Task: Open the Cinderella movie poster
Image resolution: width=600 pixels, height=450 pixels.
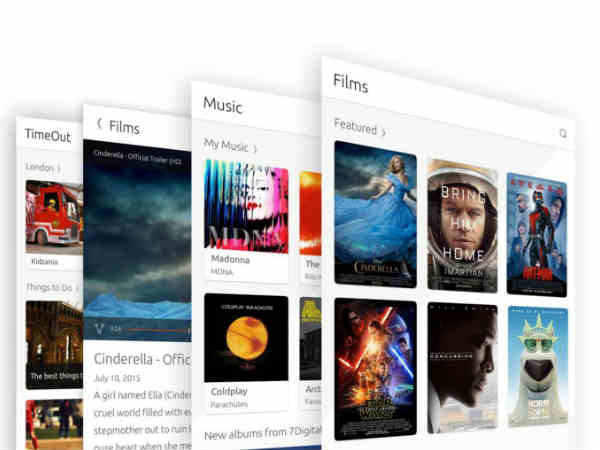Action: coord(375,214)
